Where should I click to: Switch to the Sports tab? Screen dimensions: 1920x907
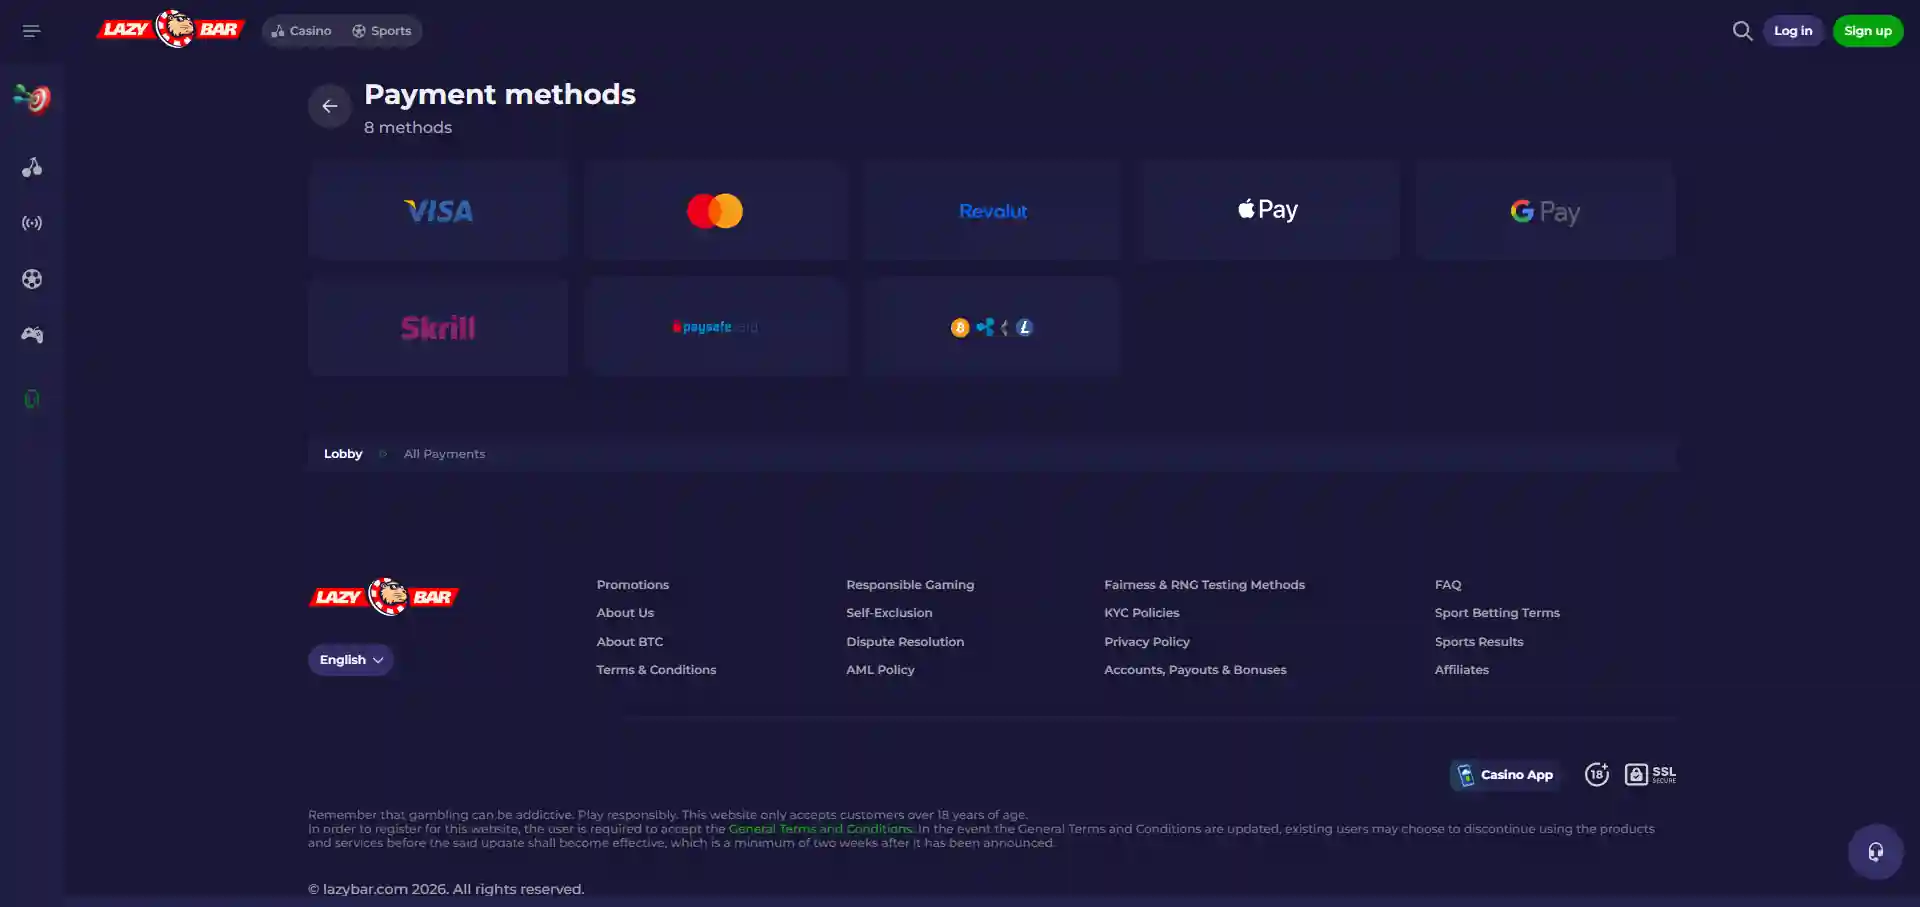coord(381,31)
